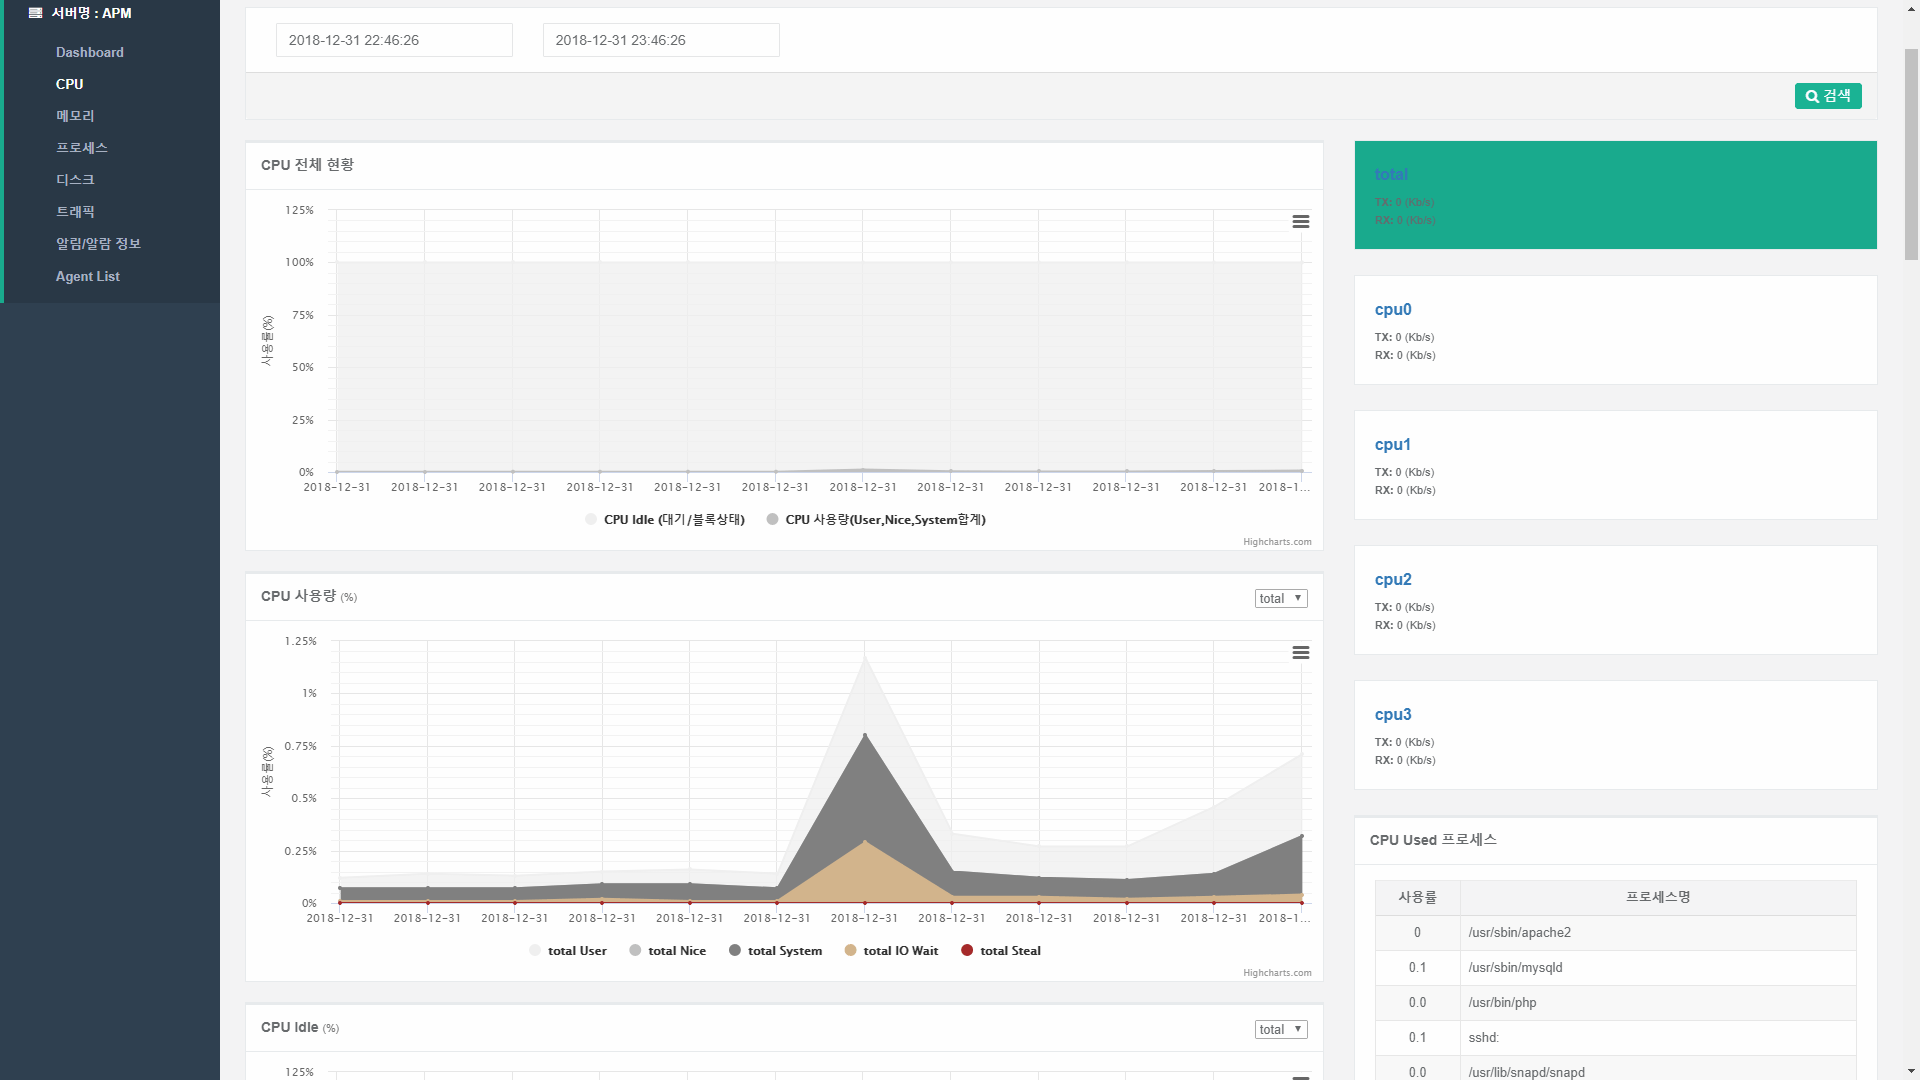Image resolution: width=1920 pixels, height=1080 pixels.
Task: Click the magnifier icon on 검색 button
Action: point(1811,97)
